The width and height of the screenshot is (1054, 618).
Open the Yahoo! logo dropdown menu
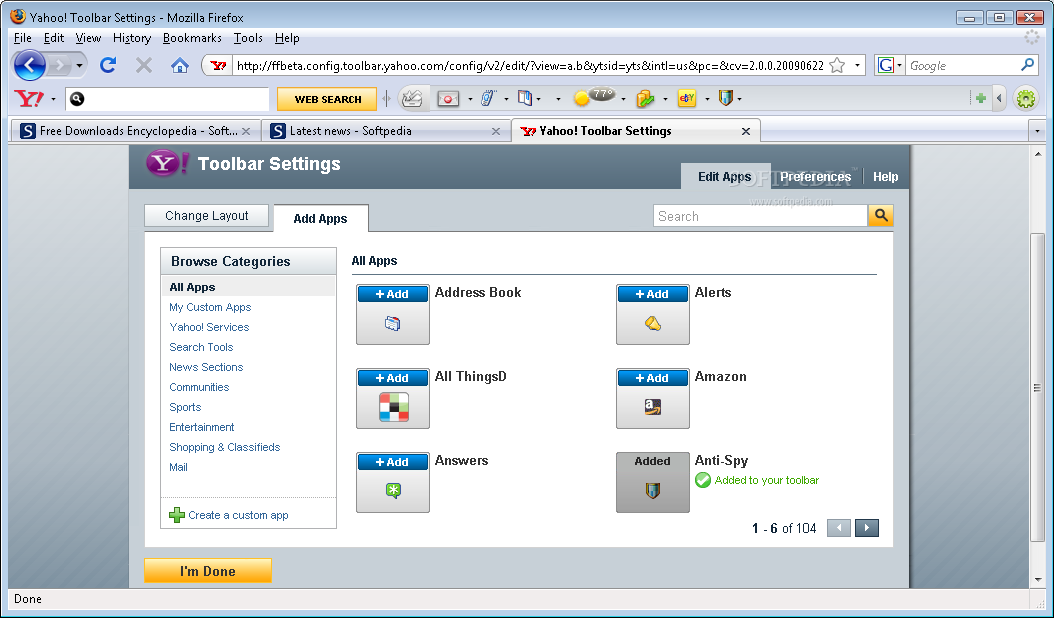coord(53,99)
